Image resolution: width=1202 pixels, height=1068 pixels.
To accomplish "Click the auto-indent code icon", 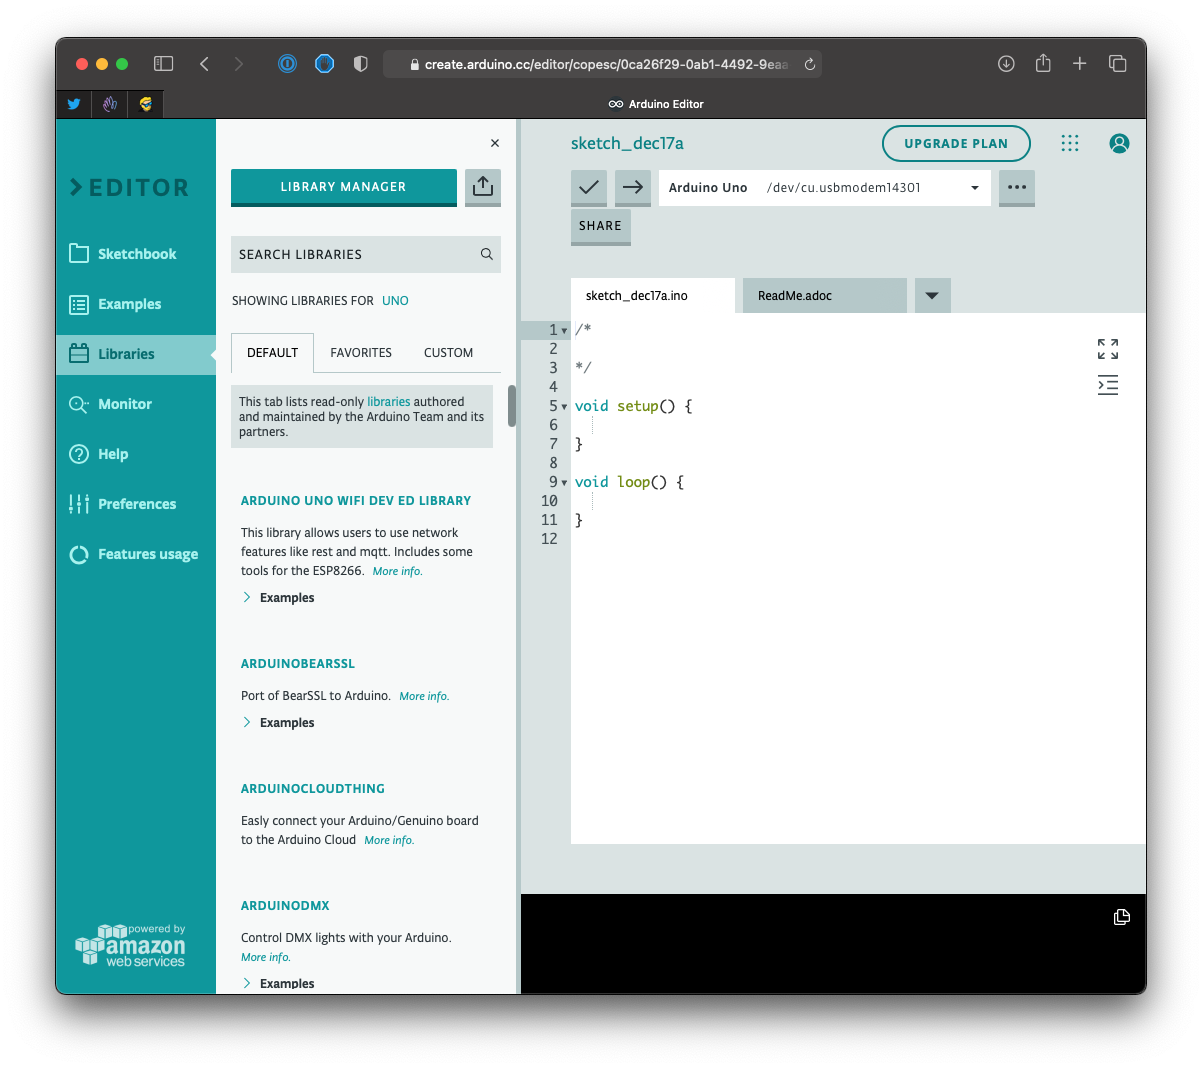I will point(1107,385).
